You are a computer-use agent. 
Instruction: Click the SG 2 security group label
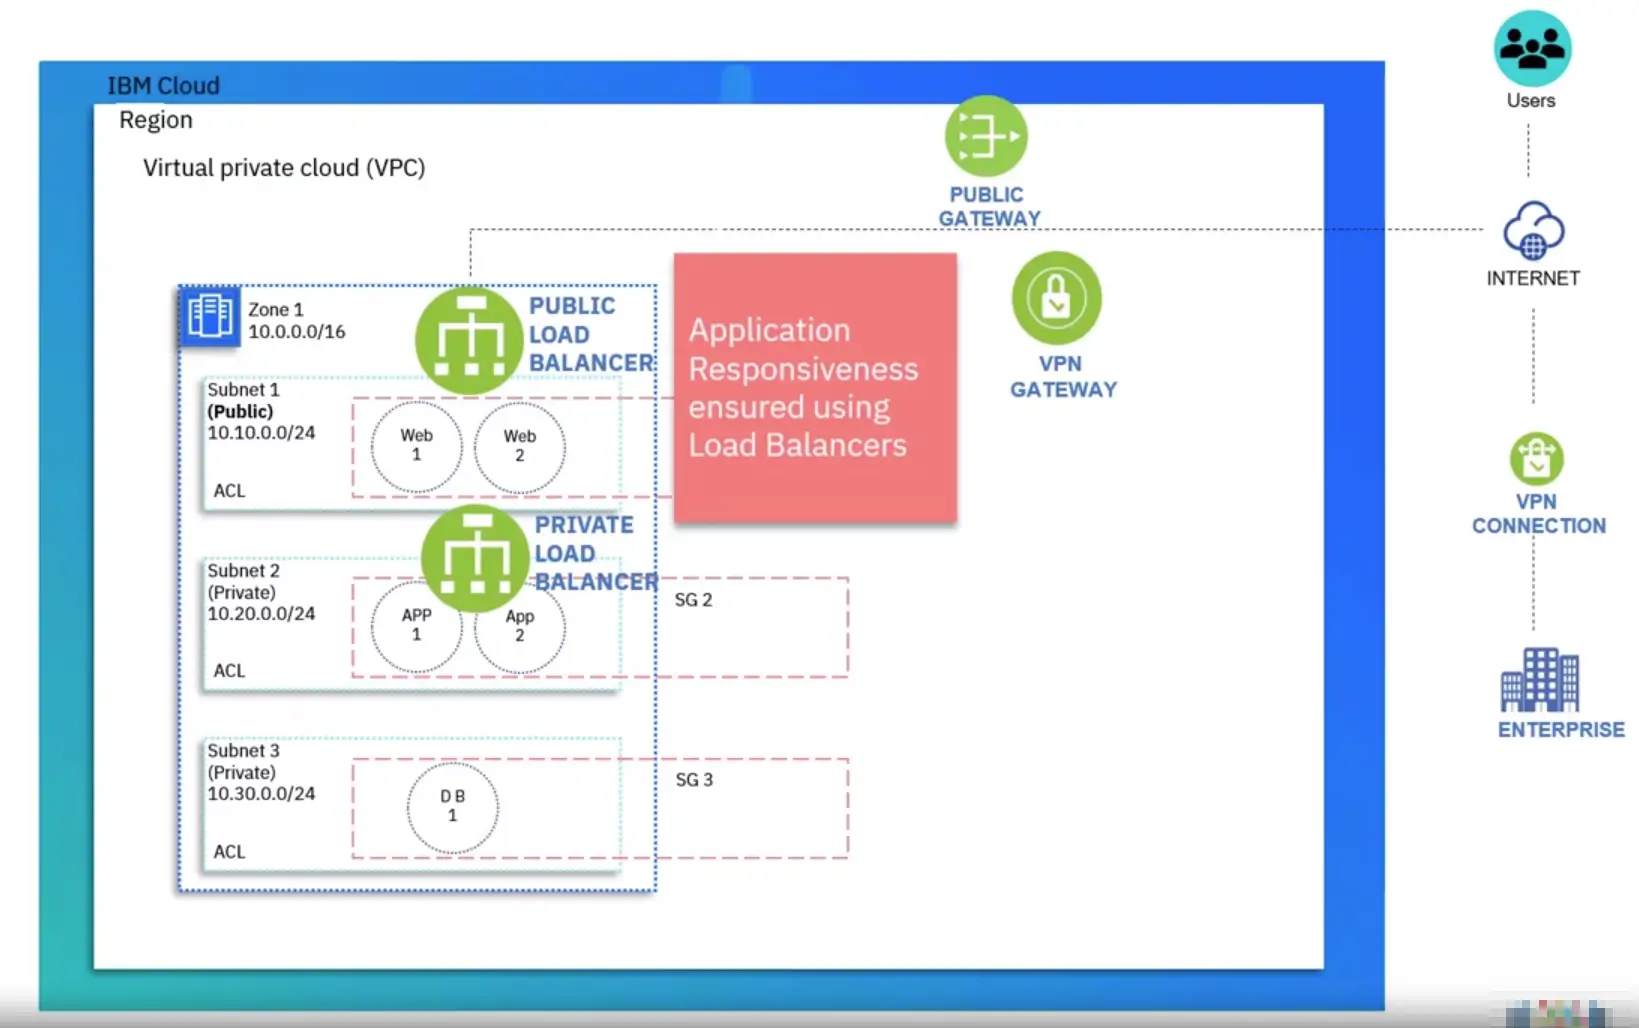click(693, 600)
